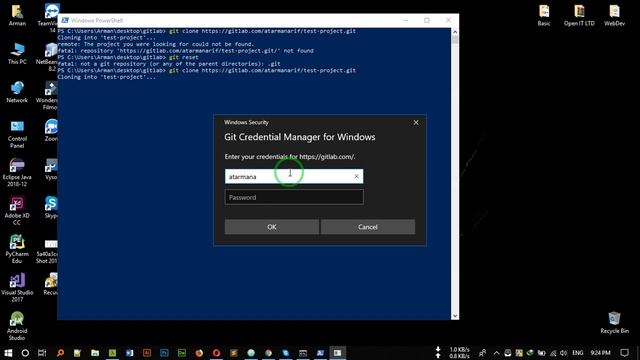Click PowerShell scrollbar up arrow
This screenshot has height=360, width=640.
point(455,32)
